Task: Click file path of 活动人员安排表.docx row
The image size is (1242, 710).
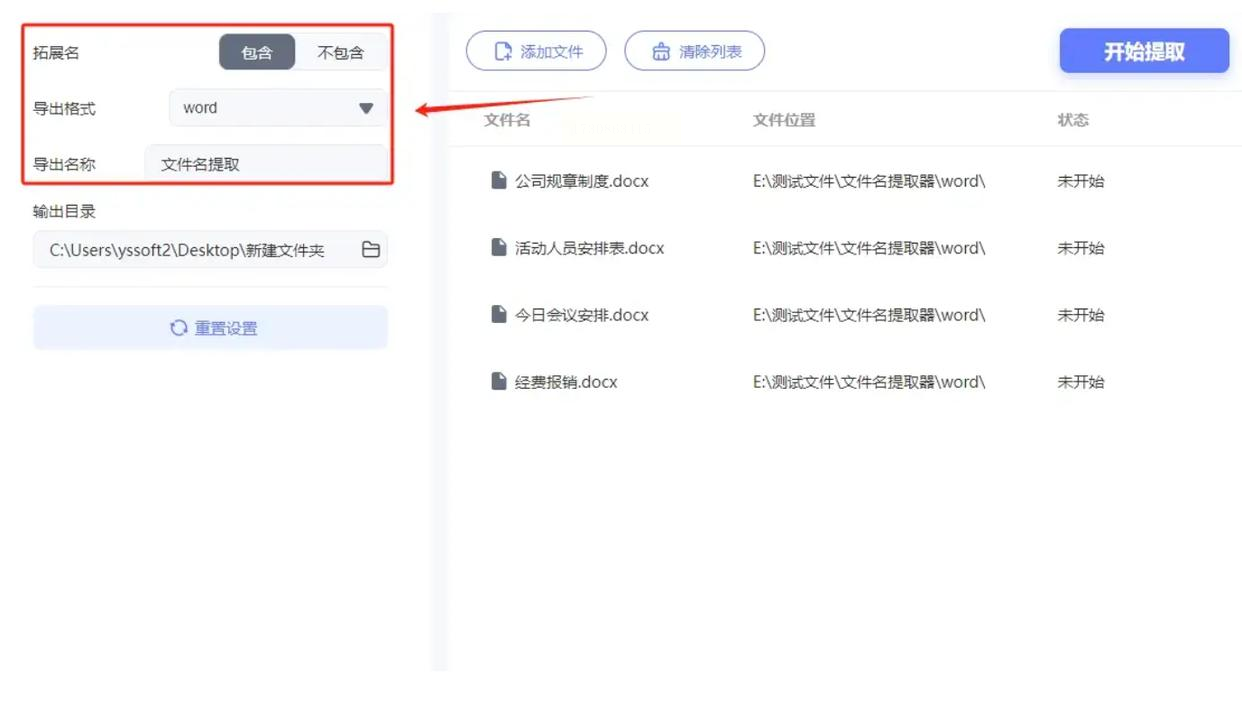Action: 869,248
